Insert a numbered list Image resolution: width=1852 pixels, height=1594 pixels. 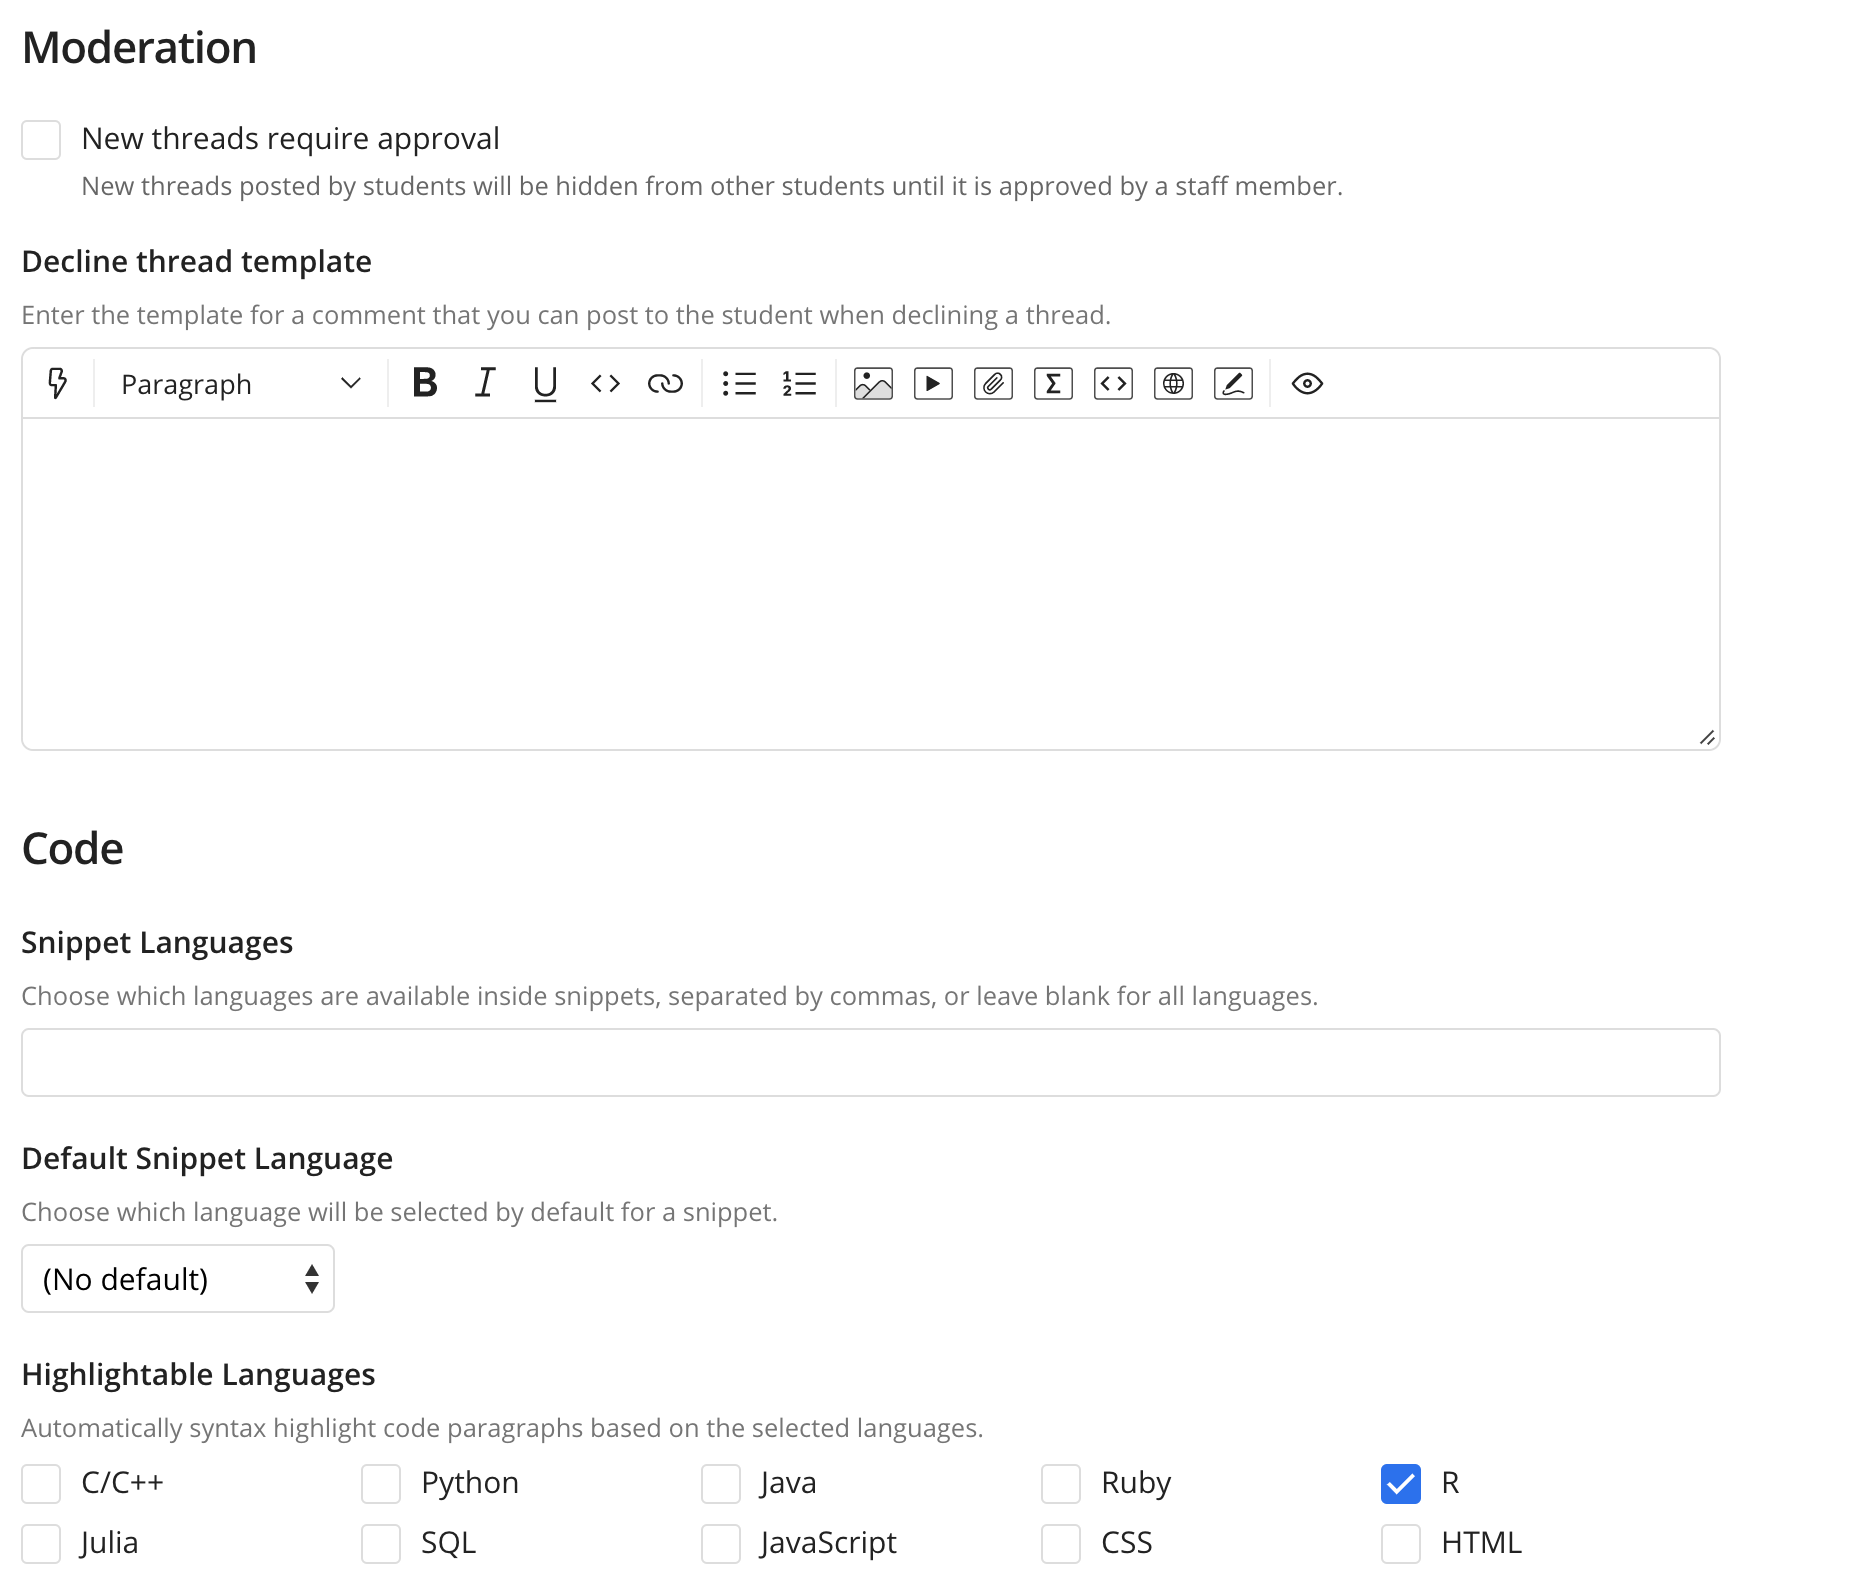[x=799, y=384]
